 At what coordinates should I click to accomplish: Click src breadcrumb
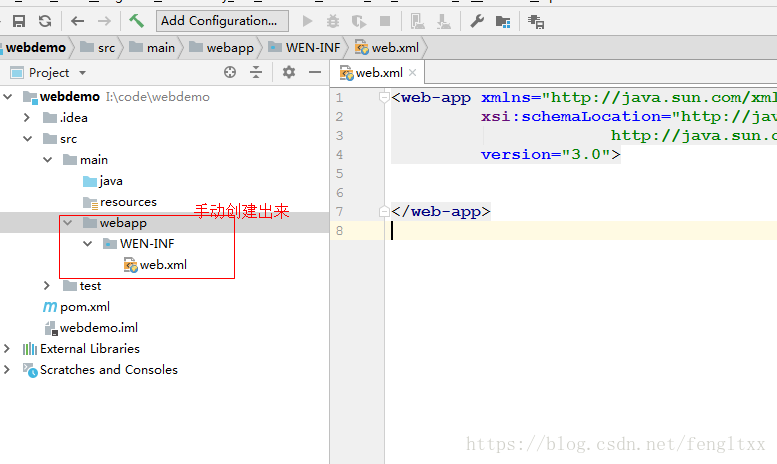98,48
